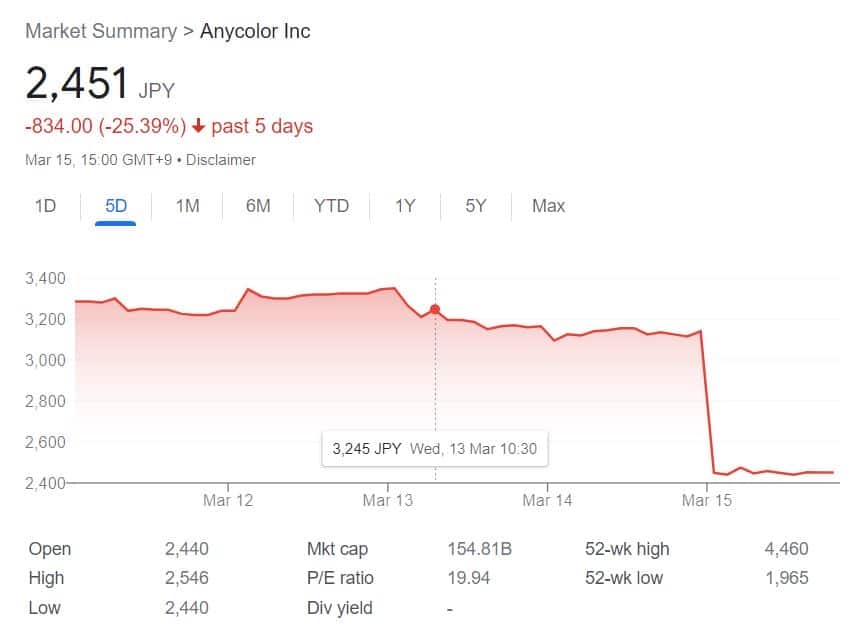
Task: Click the Mkt cap value 154.81B
Action: pyautogui.click(x=480, y=549)
